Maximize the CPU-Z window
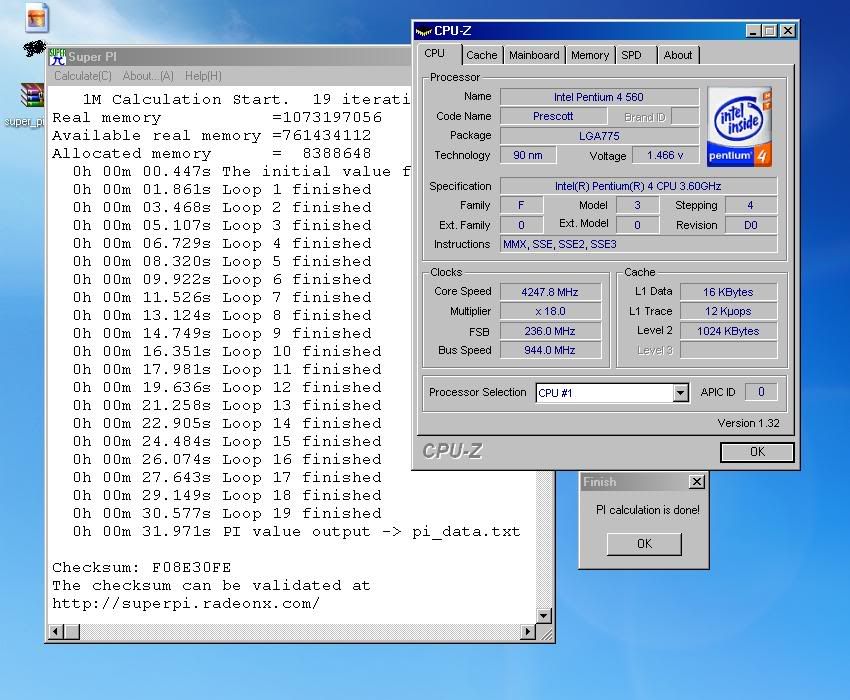The image size is (850, 700). pos(769,31)
